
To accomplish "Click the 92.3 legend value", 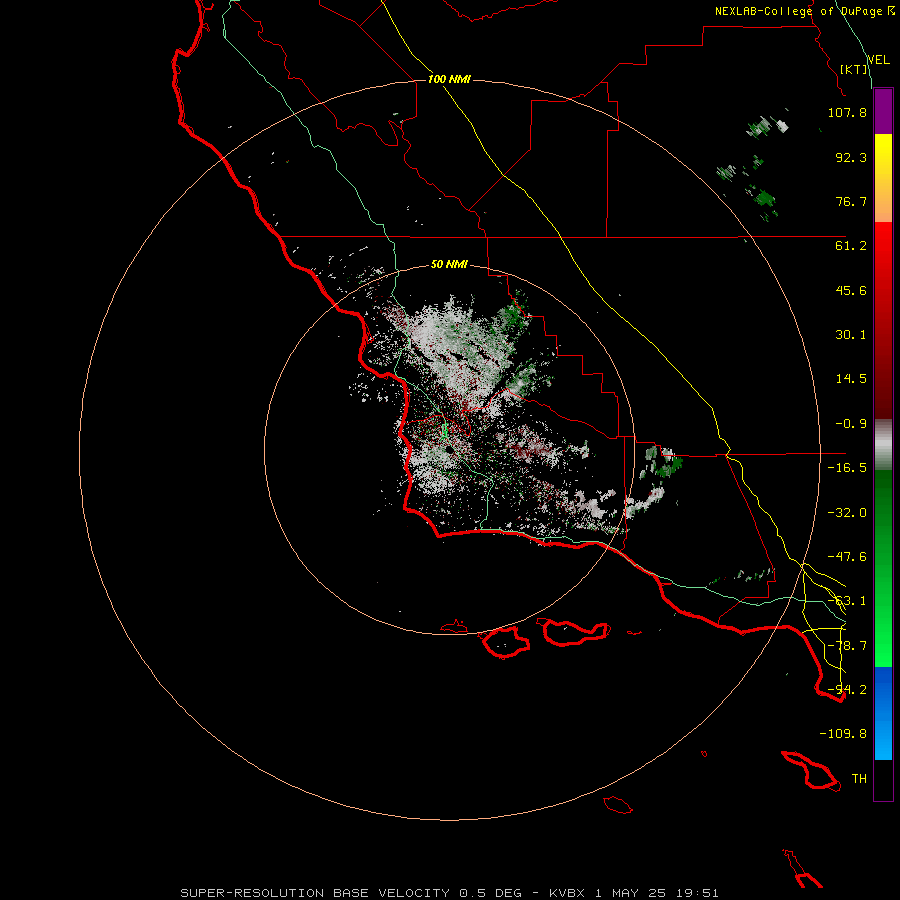I will tap(851, 157).
